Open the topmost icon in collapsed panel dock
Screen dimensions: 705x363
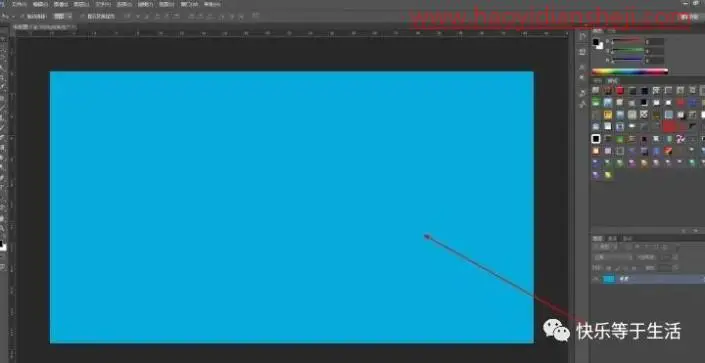coord(583,37)
